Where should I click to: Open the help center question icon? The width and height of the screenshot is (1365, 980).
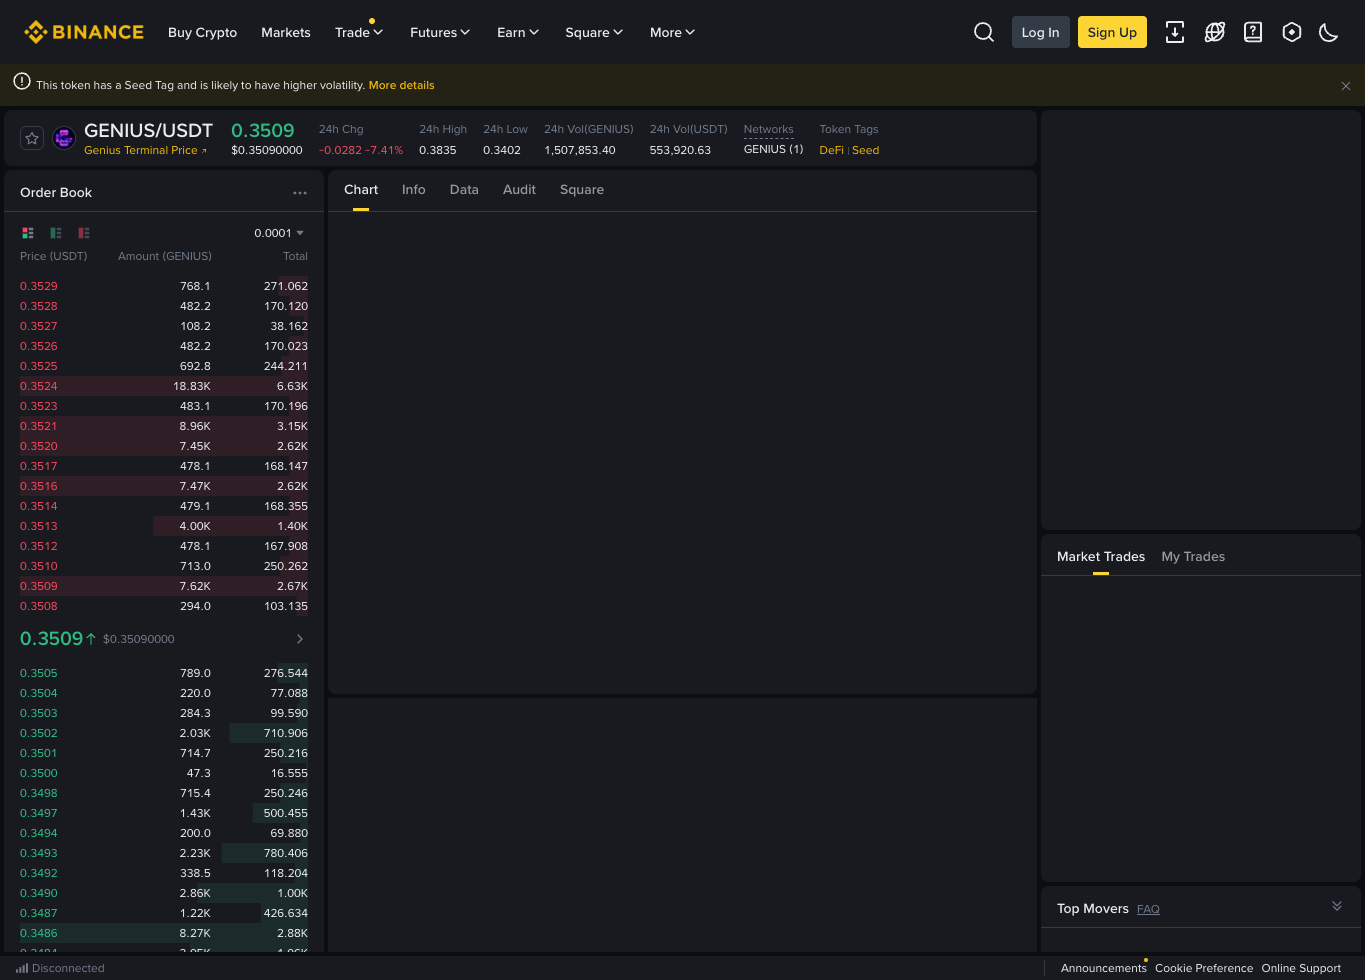1253,32
